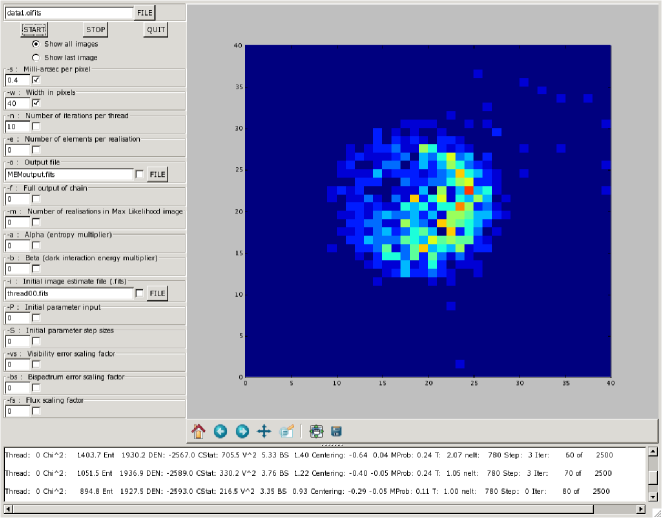Select the Show all images option
The height and width of the screenshot is (518, 662).
click(x=37, y=44)
